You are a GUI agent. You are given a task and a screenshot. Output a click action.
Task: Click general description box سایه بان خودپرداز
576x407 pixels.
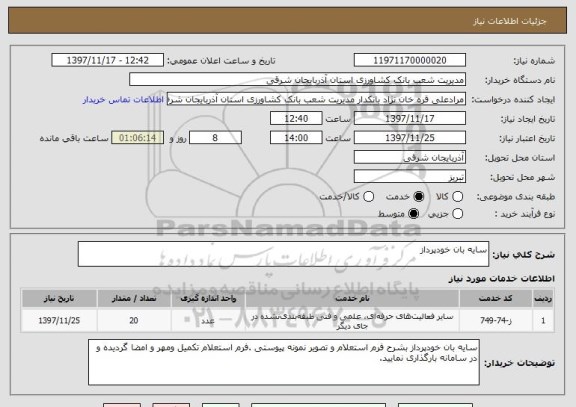pos(283,254)
